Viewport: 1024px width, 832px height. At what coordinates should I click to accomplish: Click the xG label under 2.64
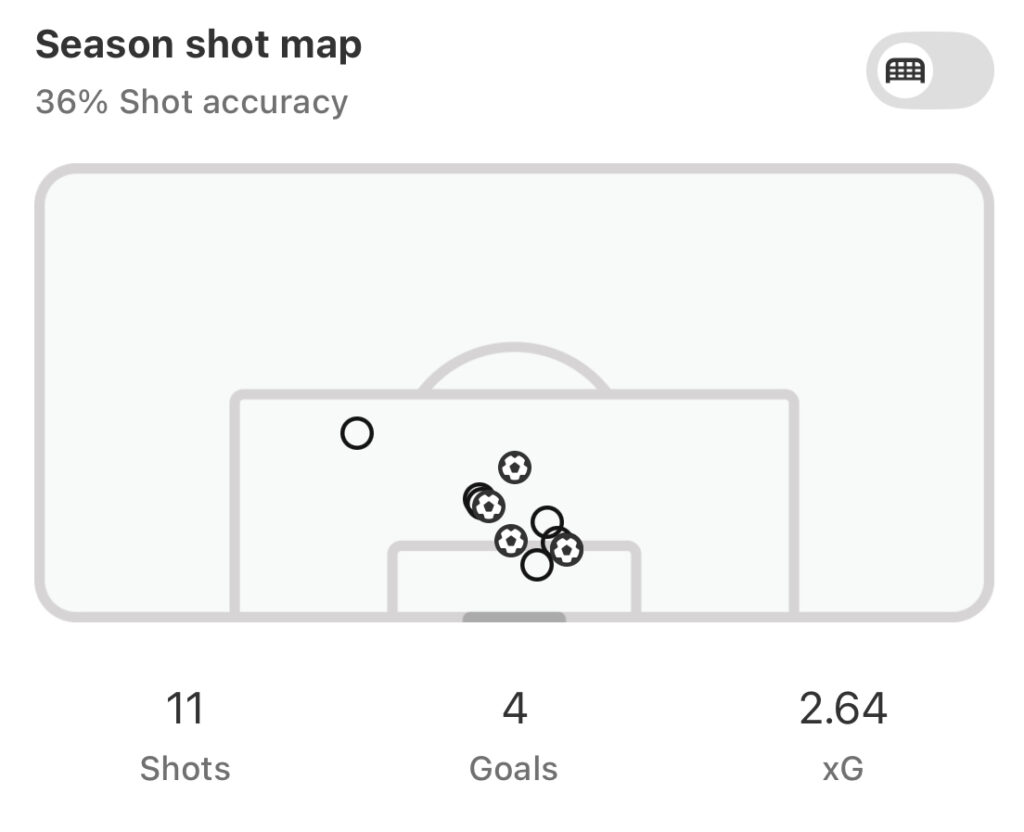(x=842, y=768)
